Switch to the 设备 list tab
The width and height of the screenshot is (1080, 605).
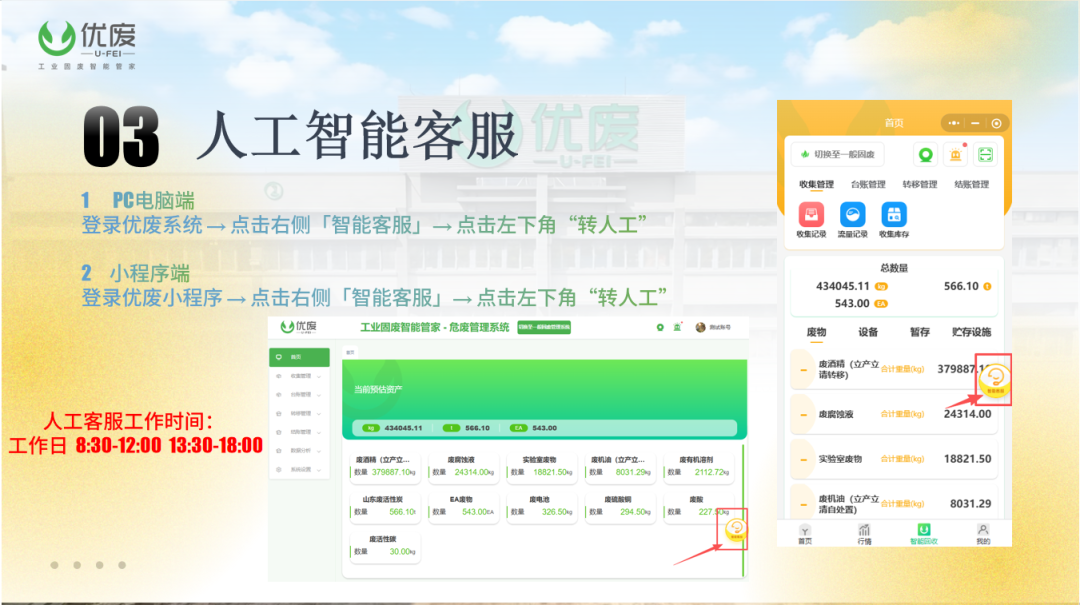pos(868,332)
